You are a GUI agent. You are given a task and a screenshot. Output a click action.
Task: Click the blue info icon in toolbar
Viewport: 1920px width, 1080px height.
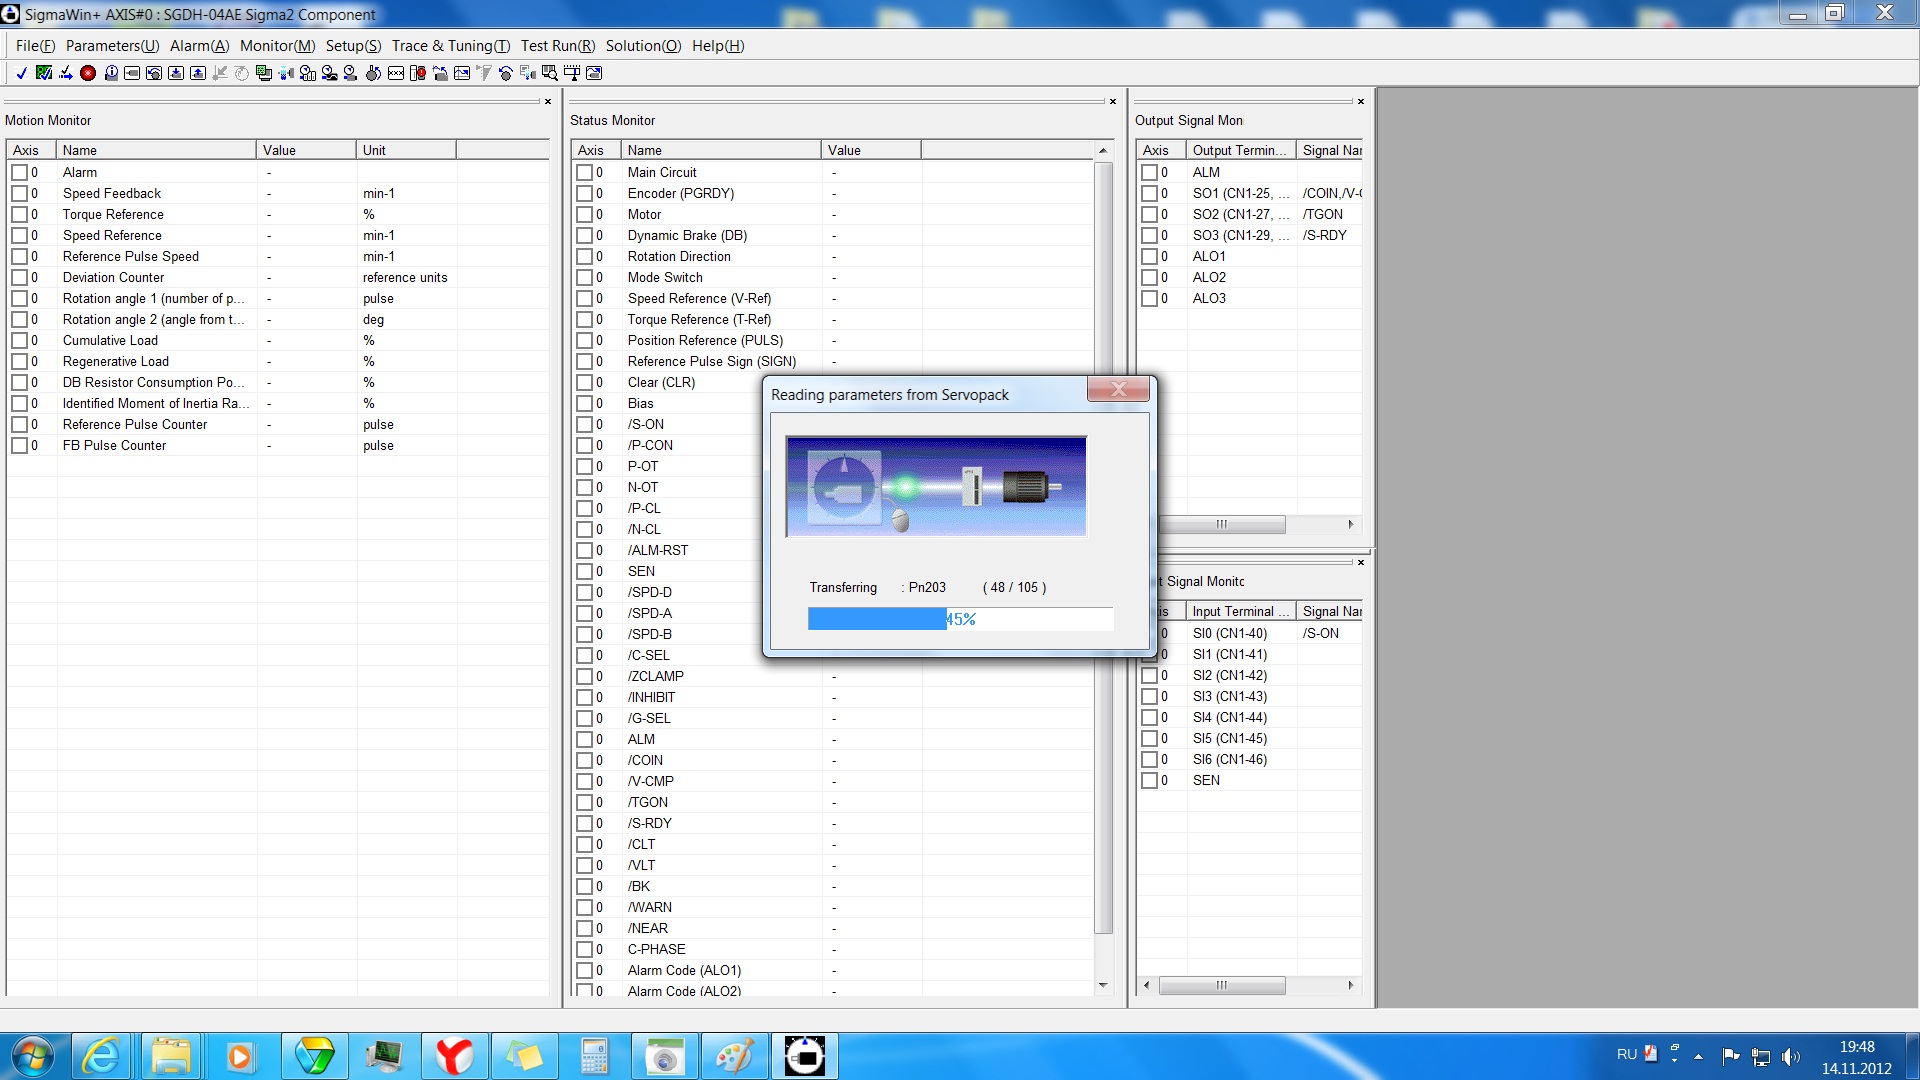pyautogui.click(x=111, y=73)
